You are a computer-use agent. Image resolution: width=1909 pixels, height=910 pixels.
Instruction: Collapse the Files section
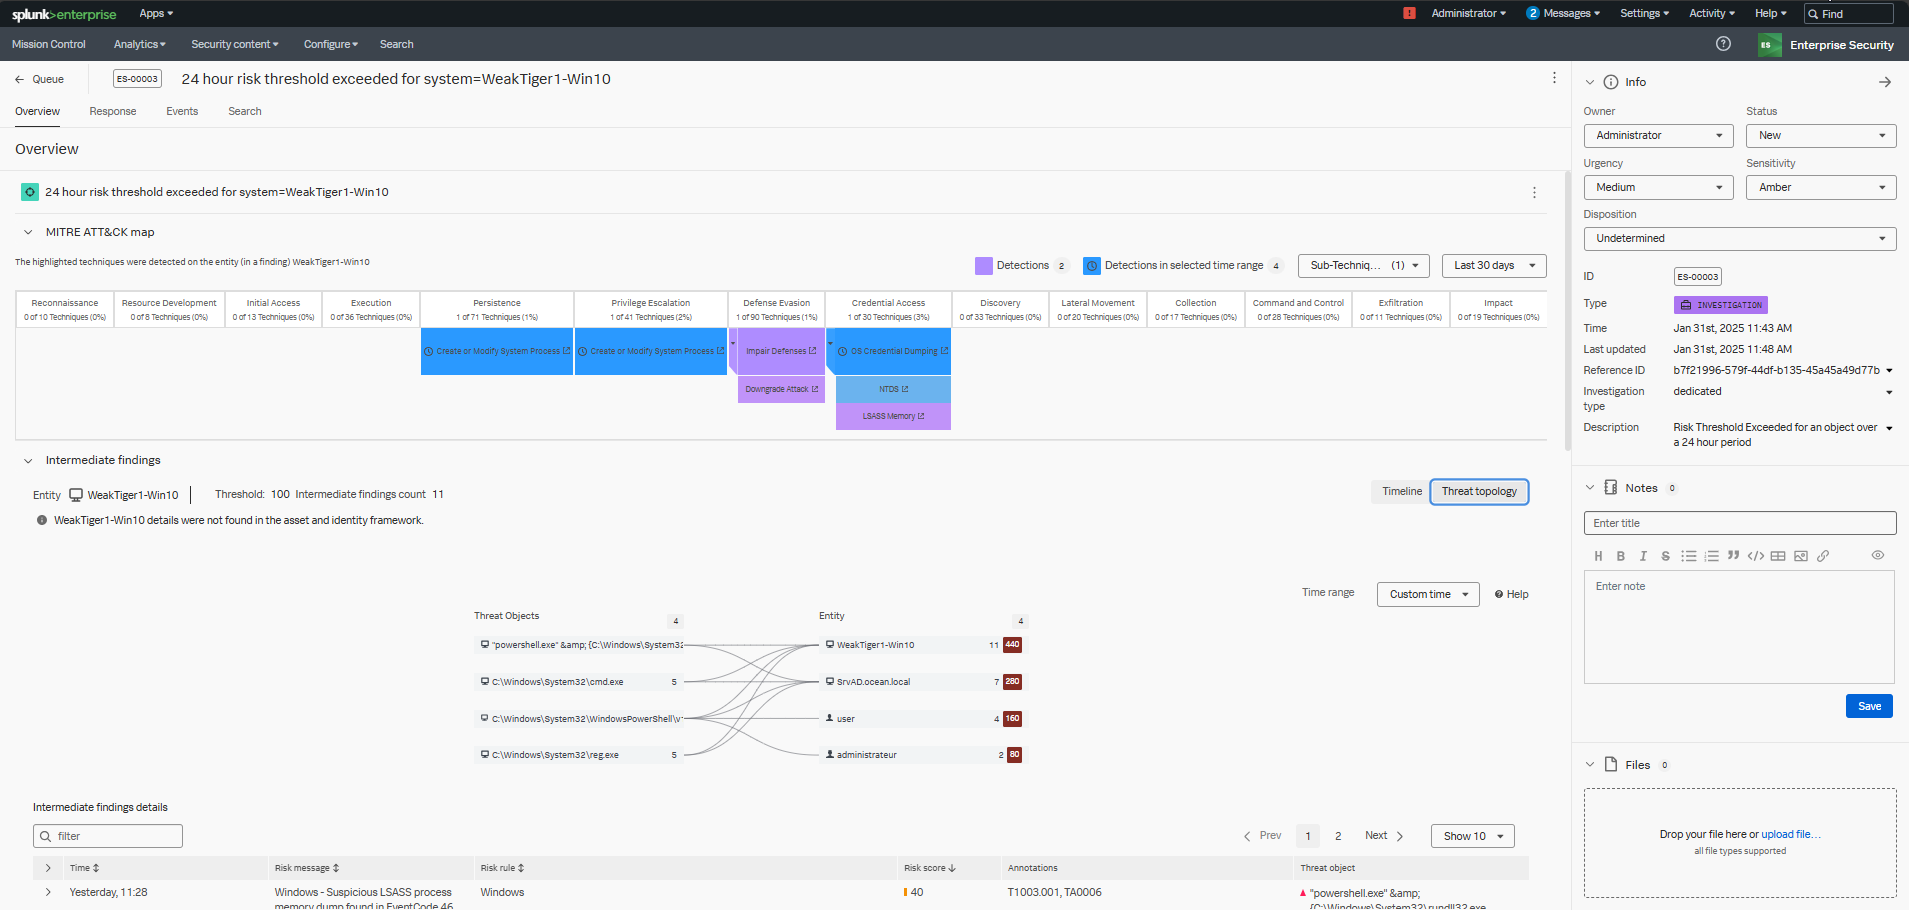click(1590, 765)
